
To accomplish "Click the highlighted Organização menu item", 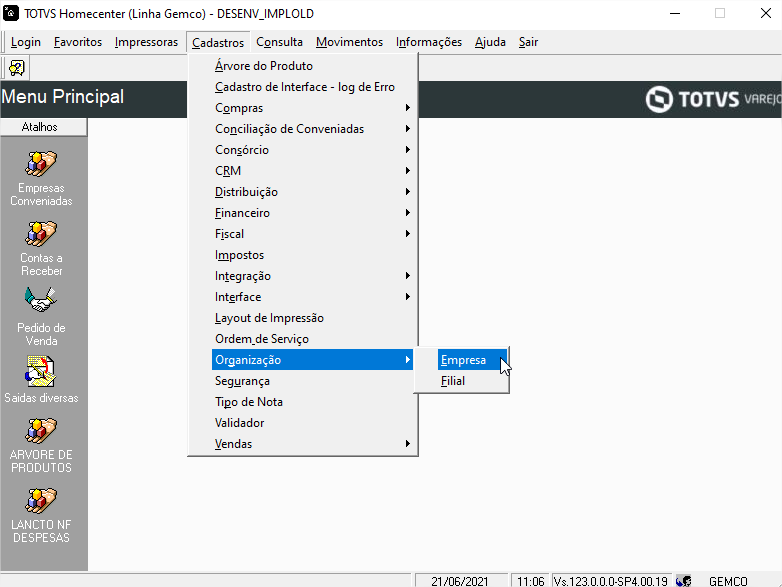I will 313,360.
